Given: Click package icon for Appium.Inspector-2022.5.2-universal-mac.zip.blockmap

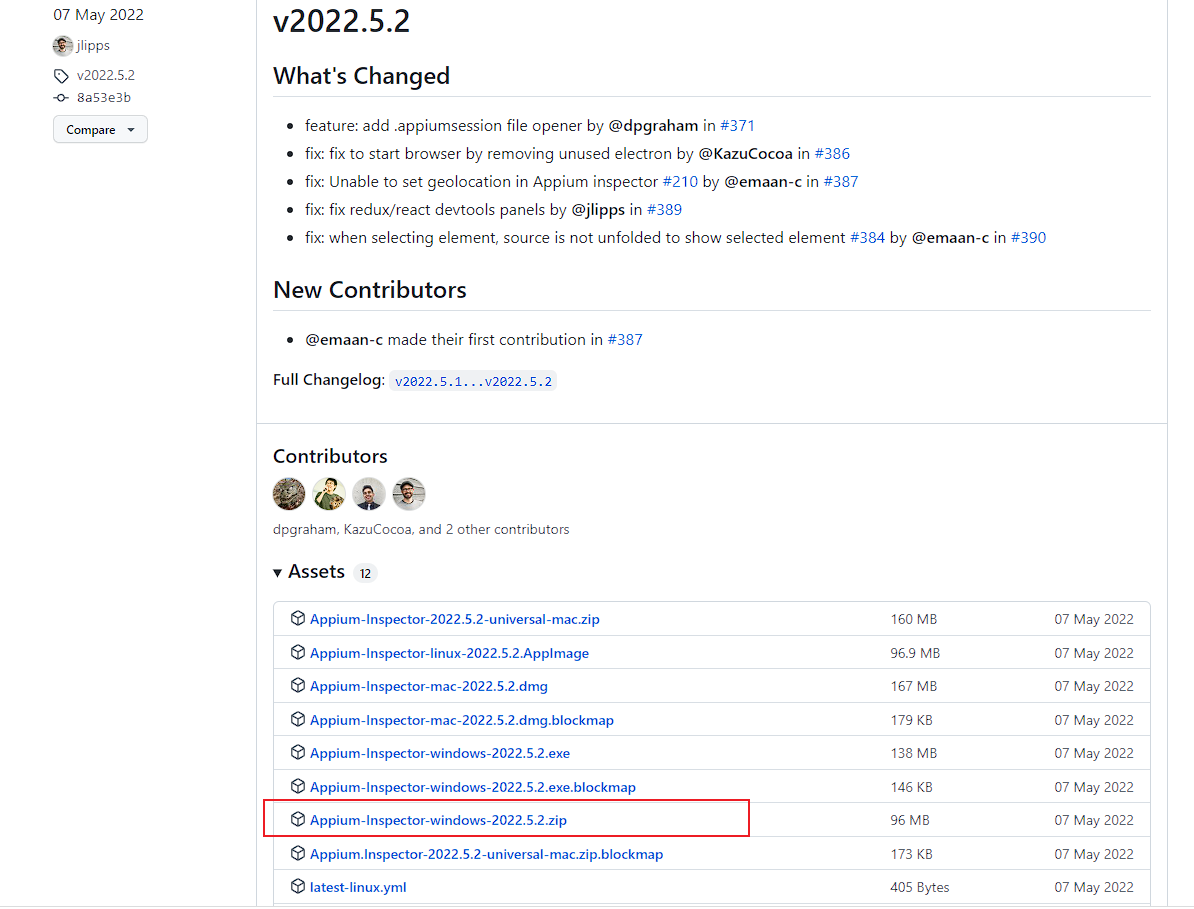Looking at the screenshot, I should [298, 853].
